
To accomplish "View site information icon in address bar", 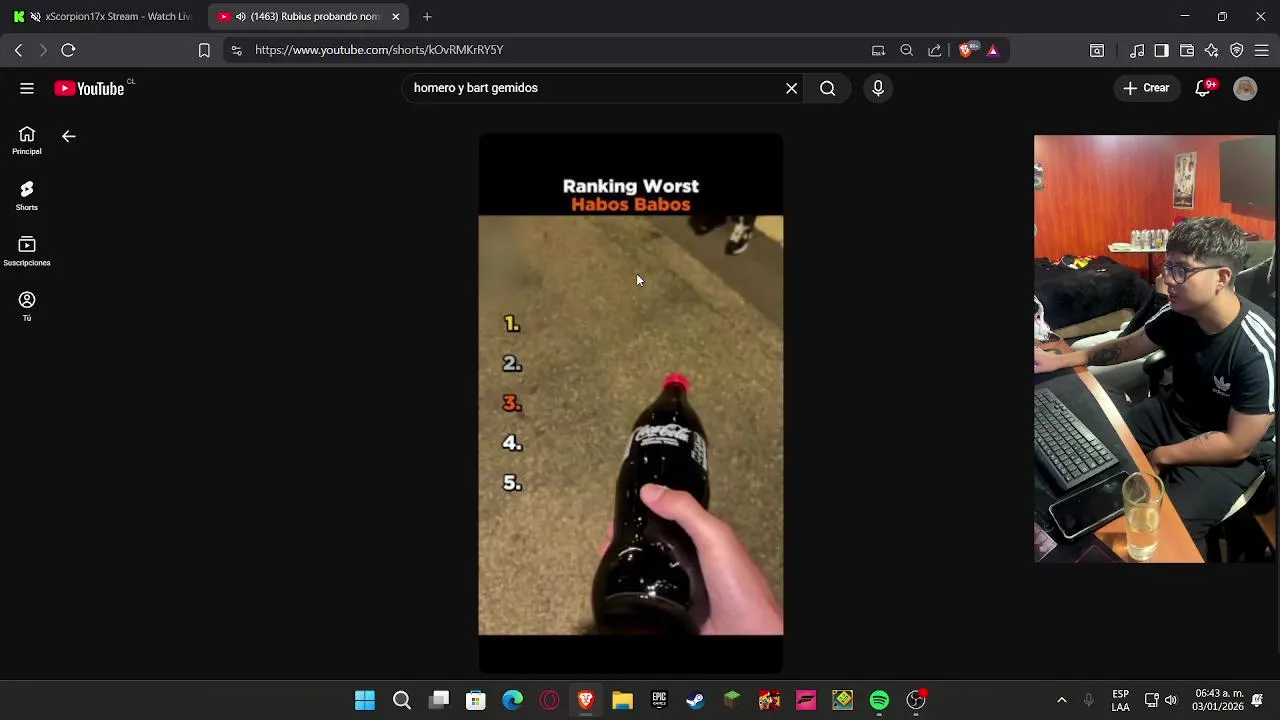I will 236,50.
